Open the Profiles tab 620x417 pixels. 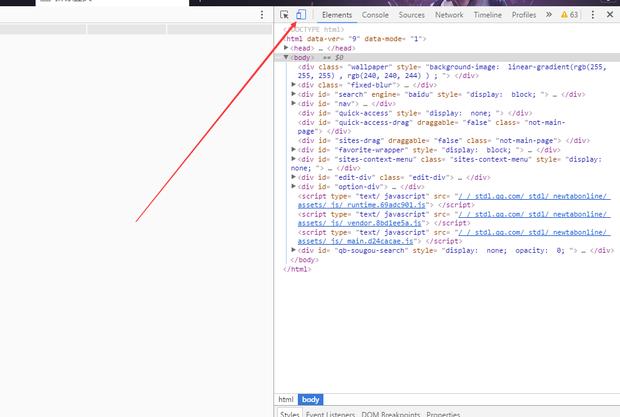click(523, 15)
